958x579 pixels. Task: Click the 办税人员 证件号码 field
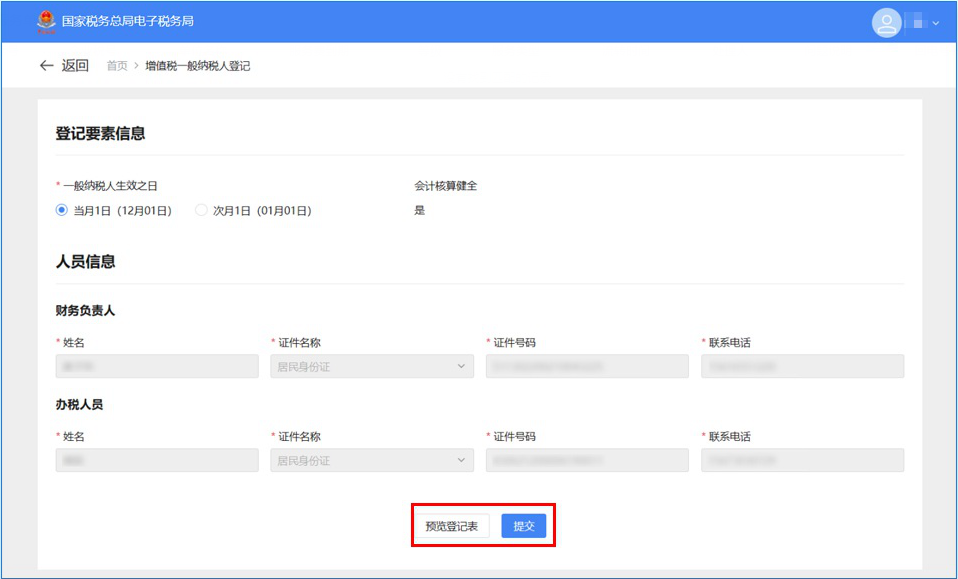click(587, 460)
